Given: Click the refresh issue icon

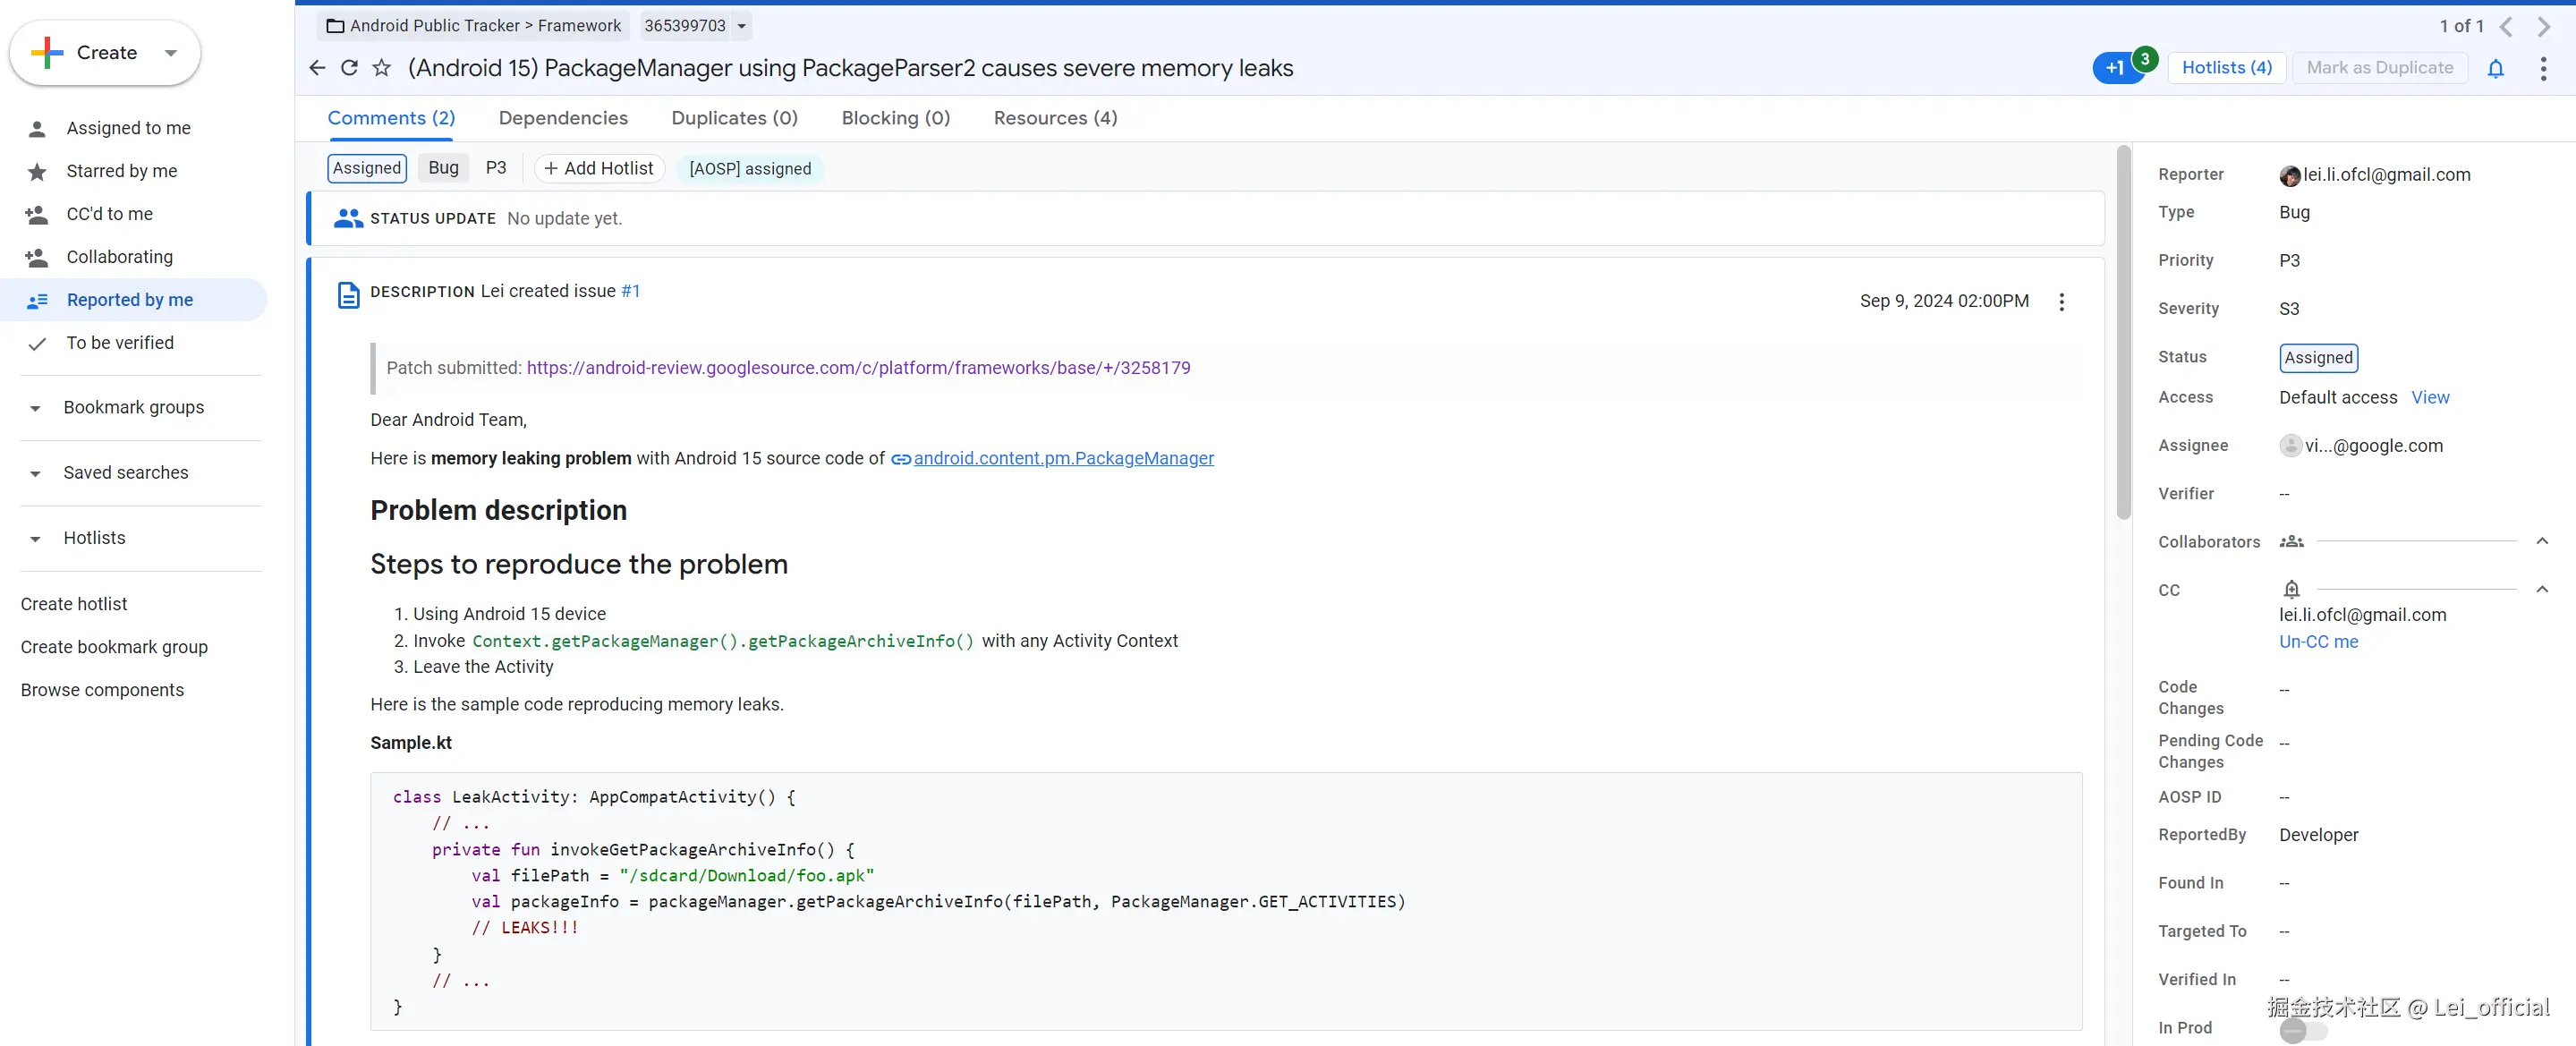Looking at the screenshot, I should click(x=349, y=68).
